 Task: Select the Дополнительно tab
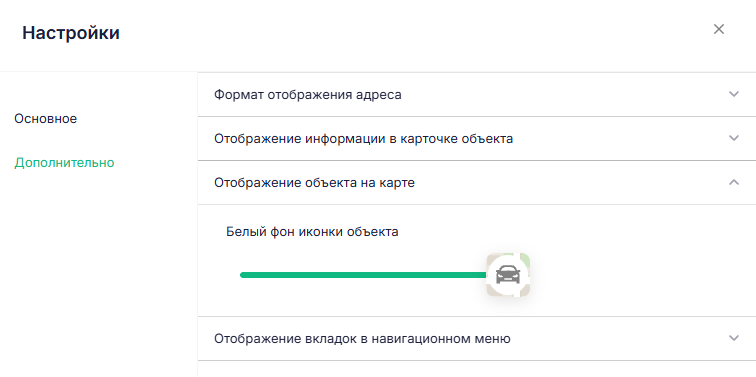click(64, 163)
